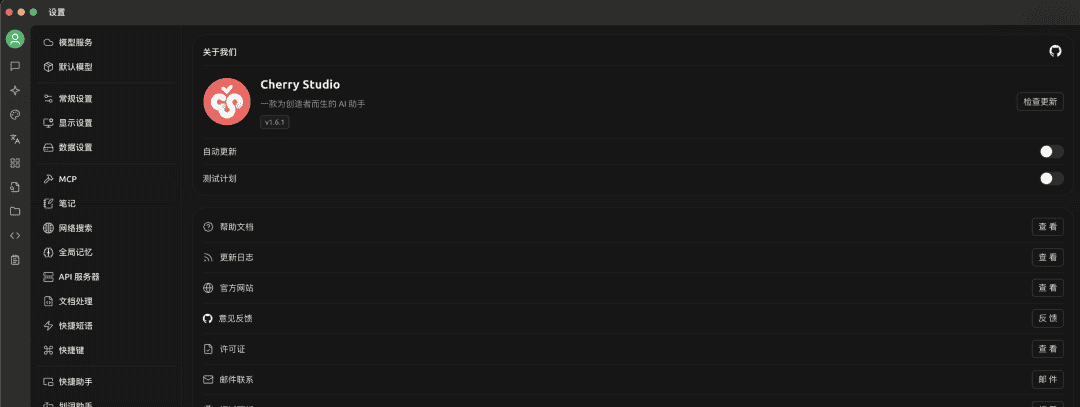1080x407 pixels.
Task: Open the paintings palette sidebar icon
Action: pos(15,114)
